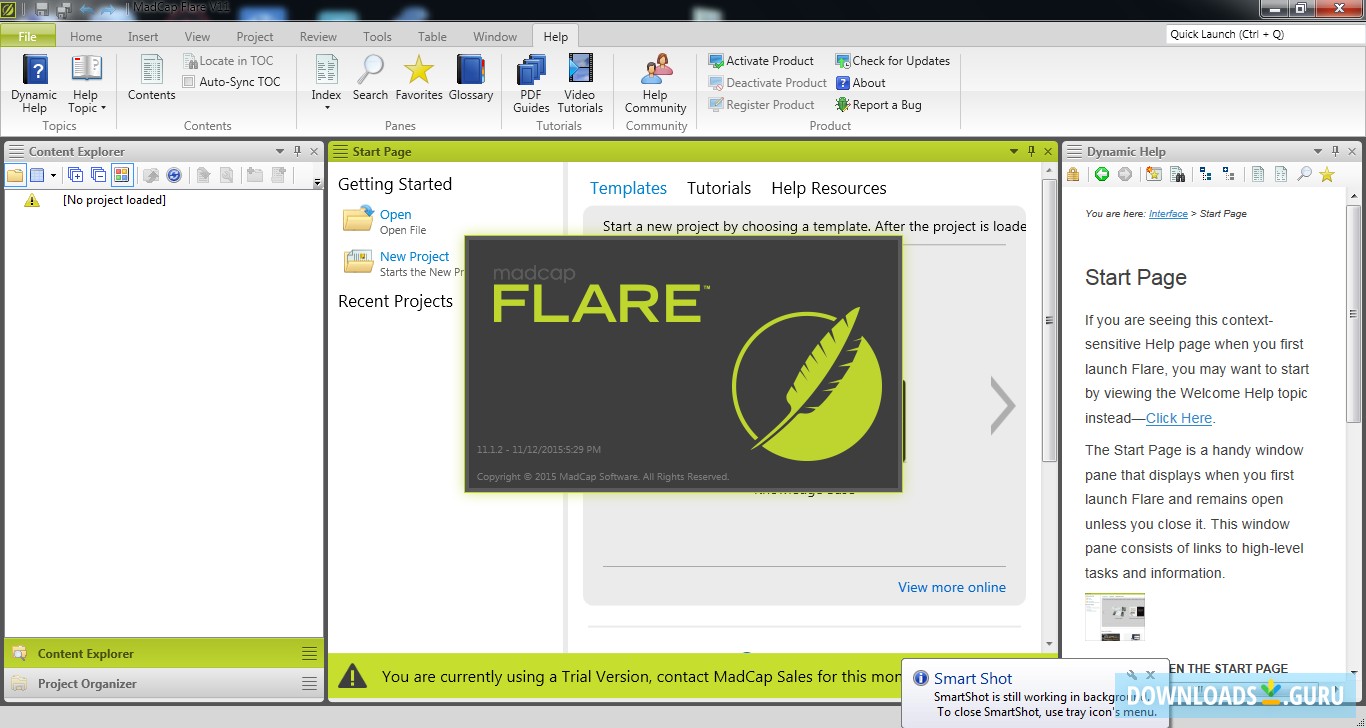Click the New Project link
1366x728 pixels.
pyautogui.click(x=415, y=256)
